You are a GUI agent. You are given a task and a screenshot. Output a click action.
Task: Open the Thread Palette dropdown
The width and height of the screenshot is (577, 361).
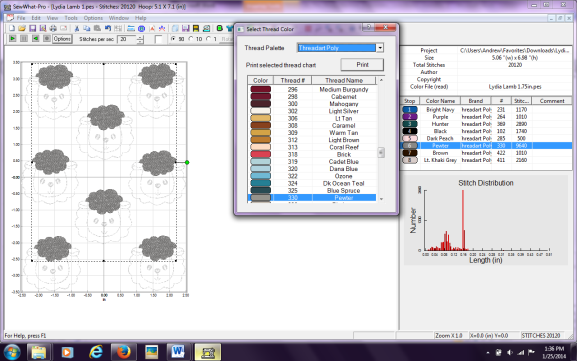[x=380, y=48]
